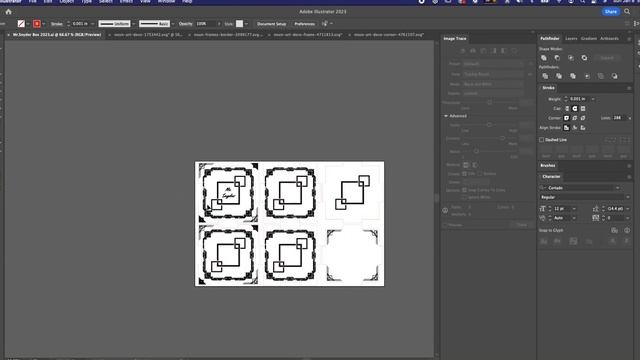Open the Fill color swatch in control bar
Screen dimensions: 640x360
click(x=21, y=24)
